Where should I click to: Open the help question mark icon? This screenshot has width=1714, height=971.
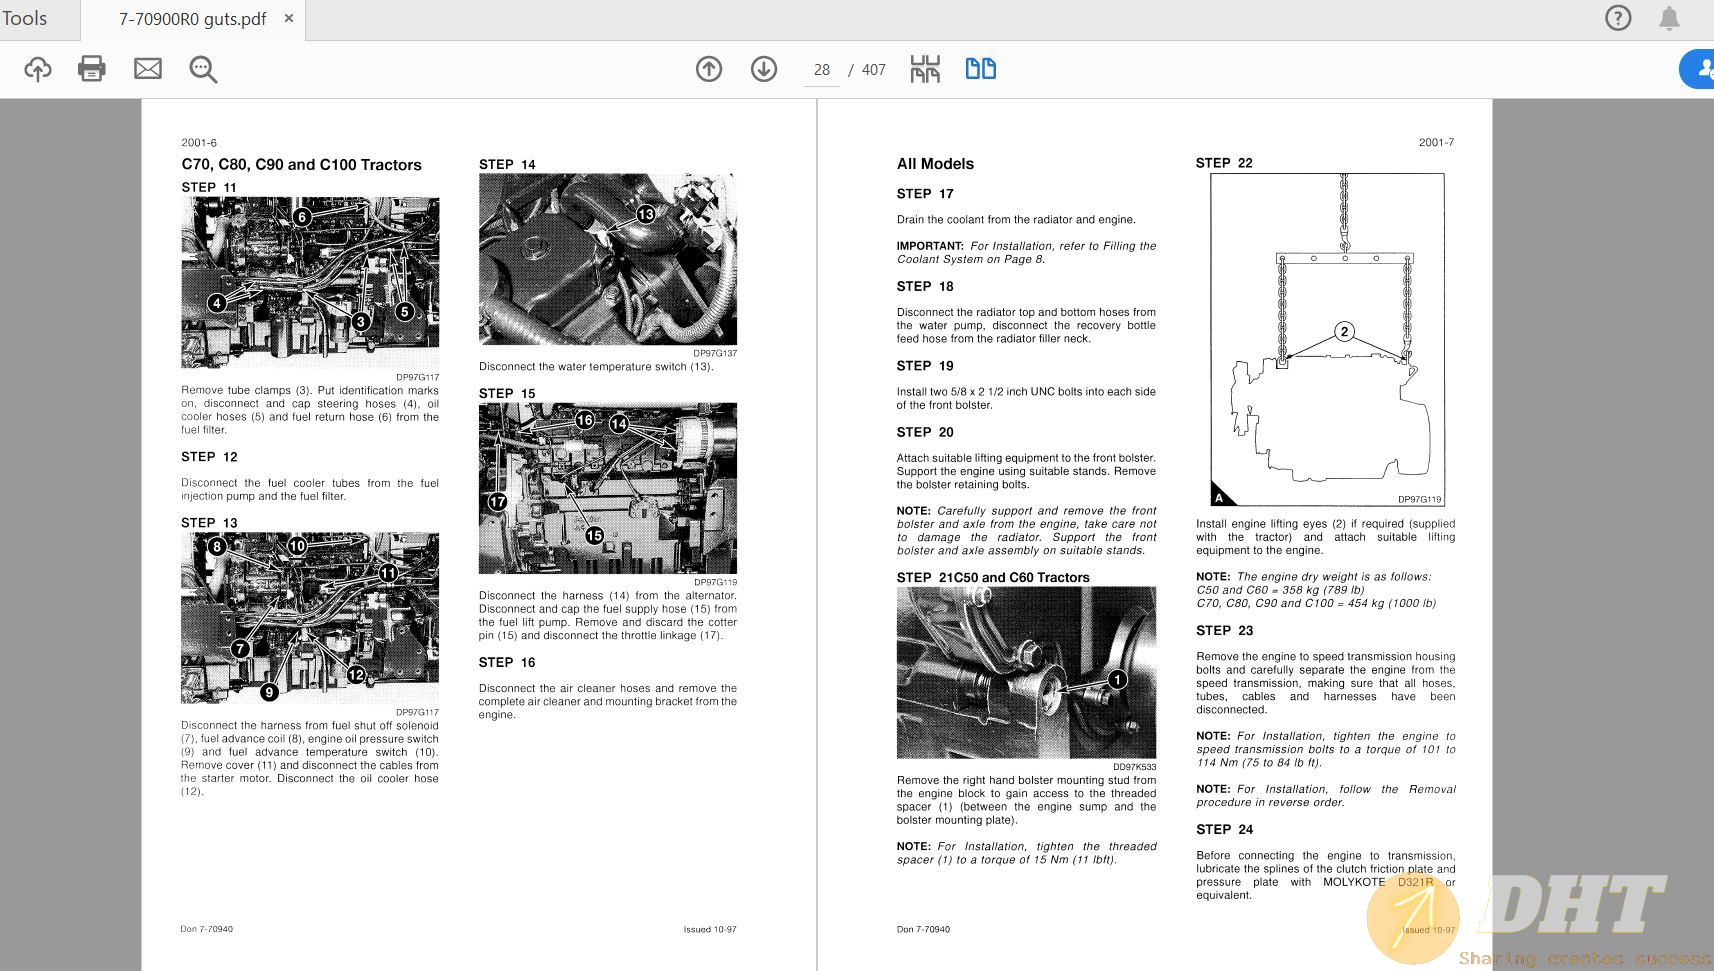pyautogui.click(x=1618, y=18)
